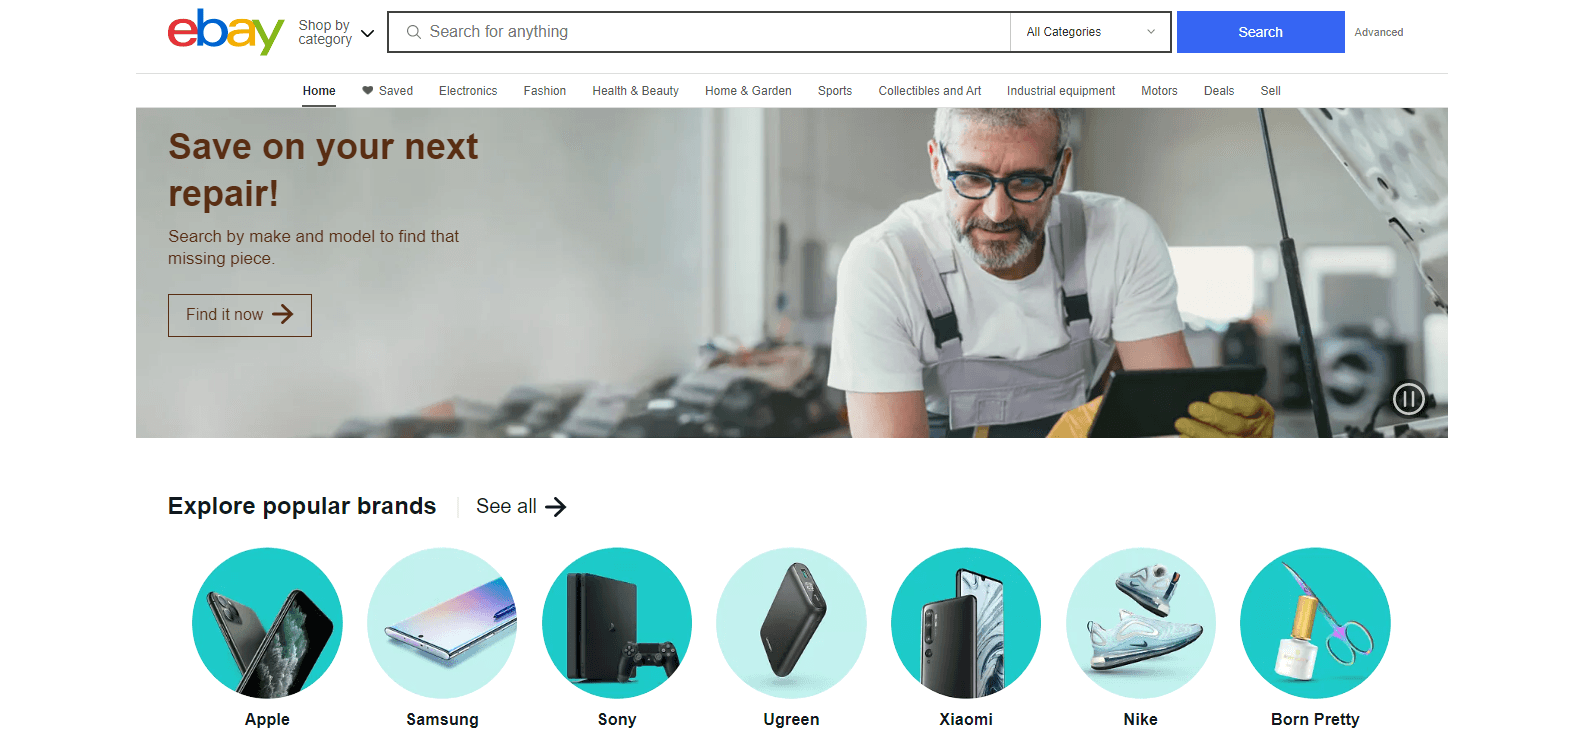The width and height of the screenshot is (1574, 741).
Task: Open the Nike sneakers brand image
Action: pyautogui.click(x=1141, y=623)
